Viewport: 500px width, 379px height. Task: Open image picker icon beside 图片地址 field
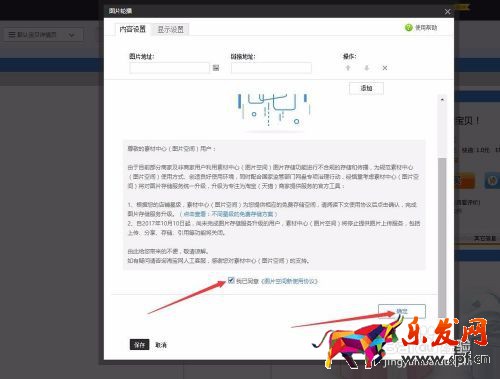[216, 68]
